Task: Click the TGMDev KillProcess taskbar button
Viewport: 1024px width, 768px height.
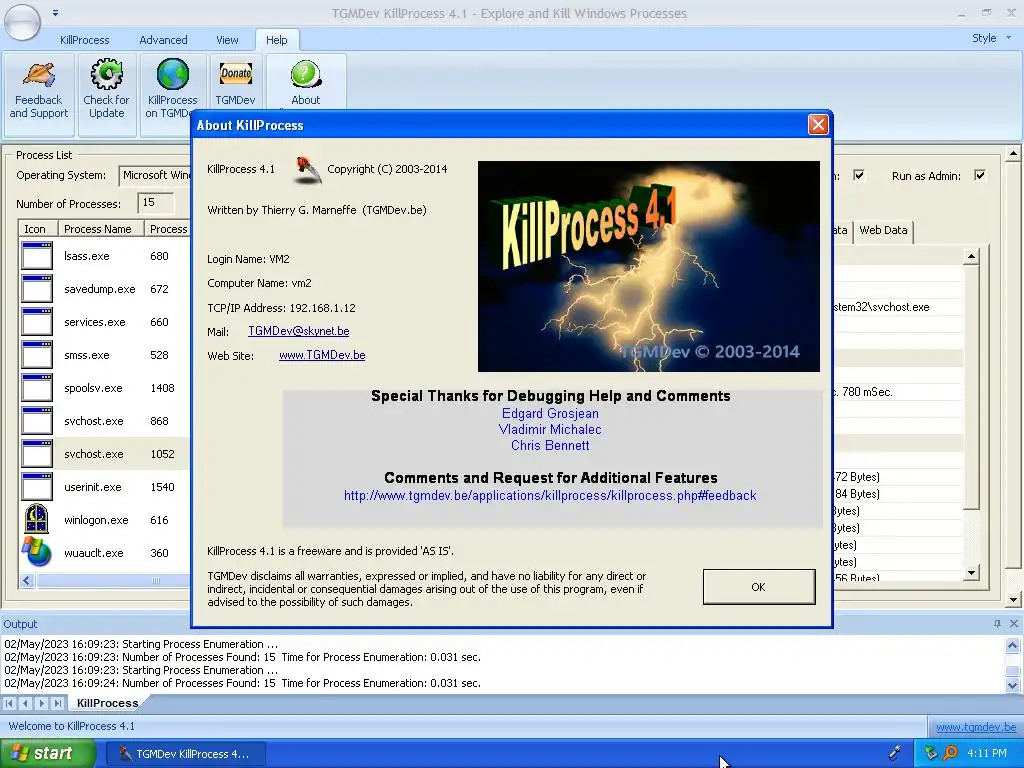Action: [x=184, y=754]
